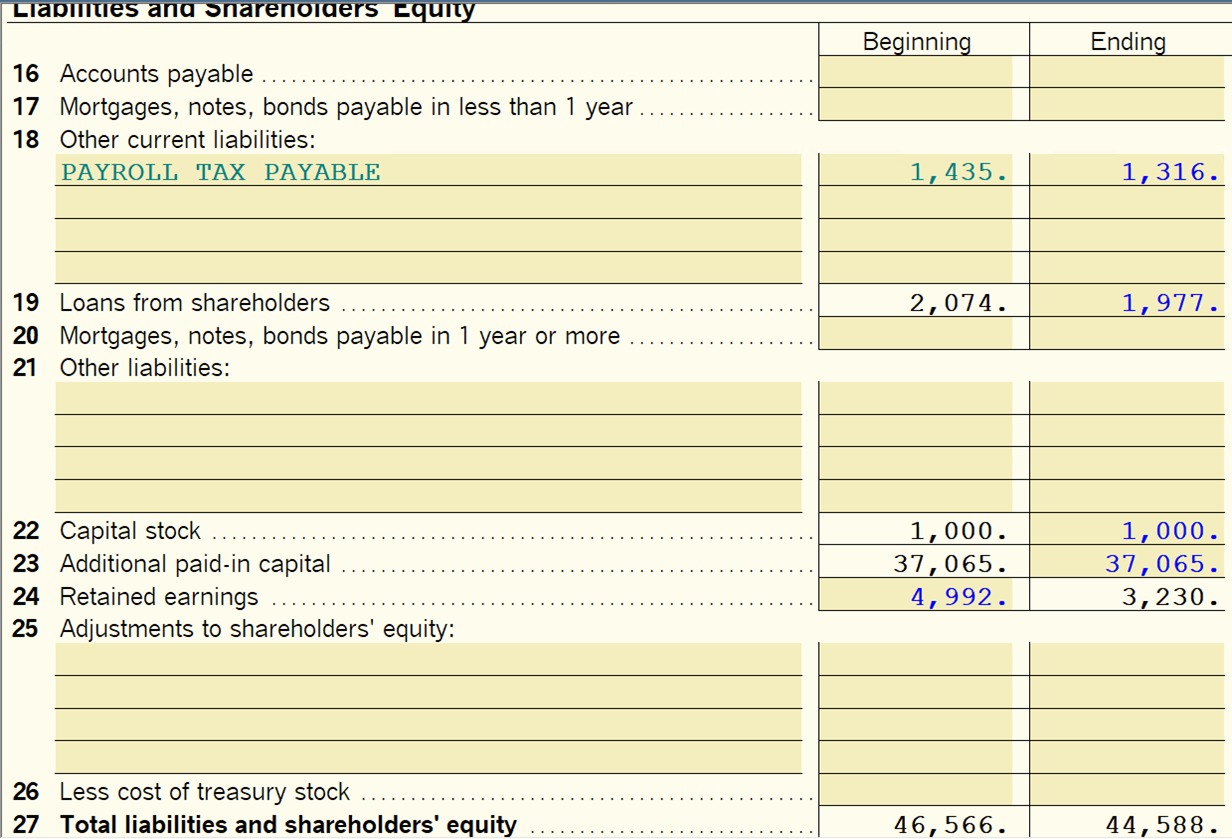This screenshot has height=839, width=1232.
Task: Click the payroll tax Beginning amount 1,435
Action: tap(916, 172)
